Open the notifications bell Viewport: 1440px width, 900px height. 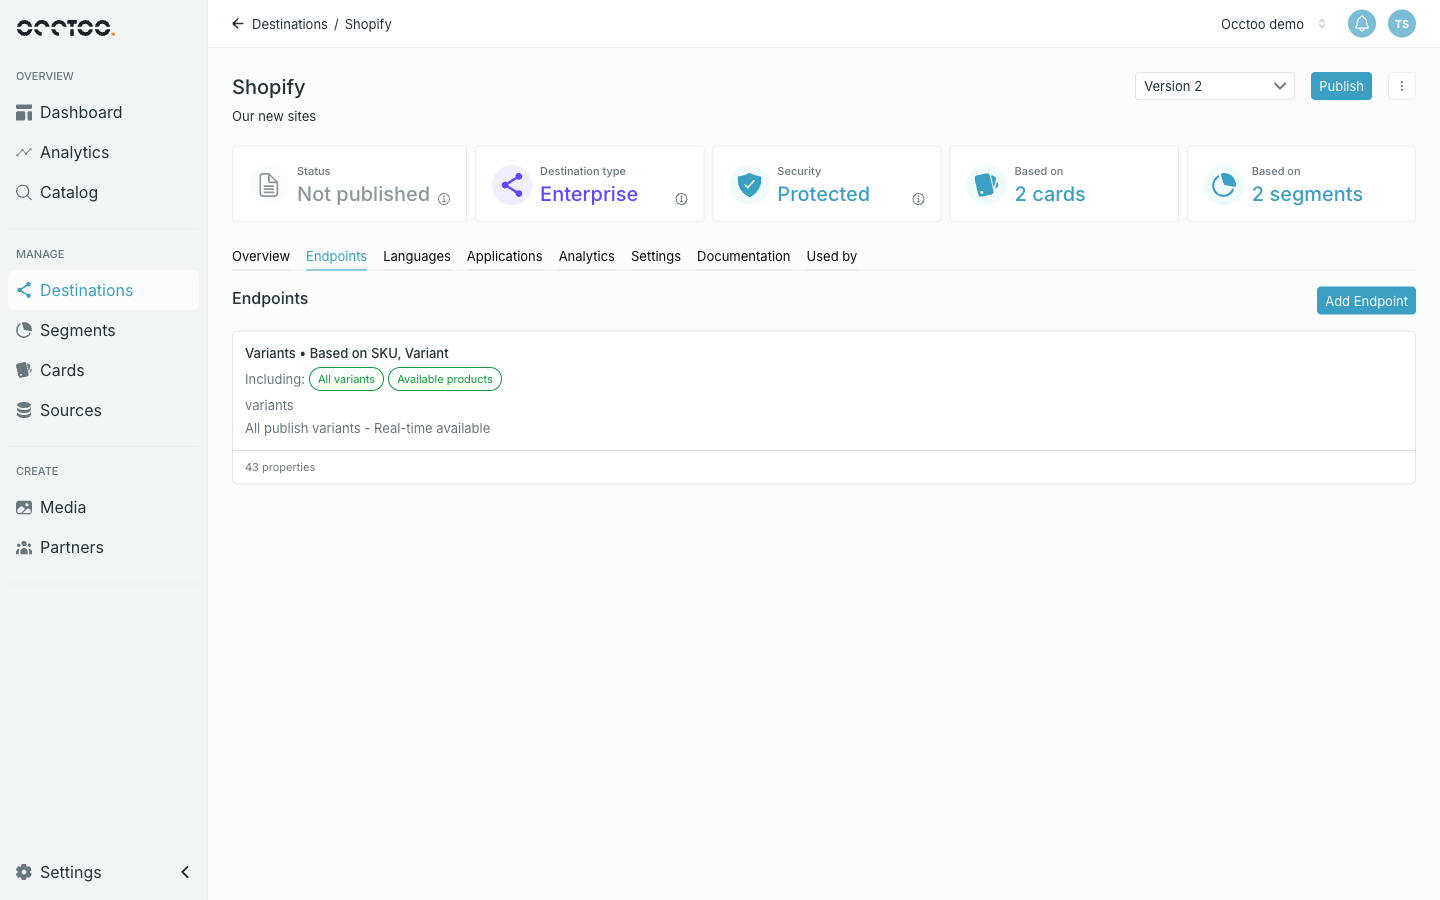(x=1362, y=24)
